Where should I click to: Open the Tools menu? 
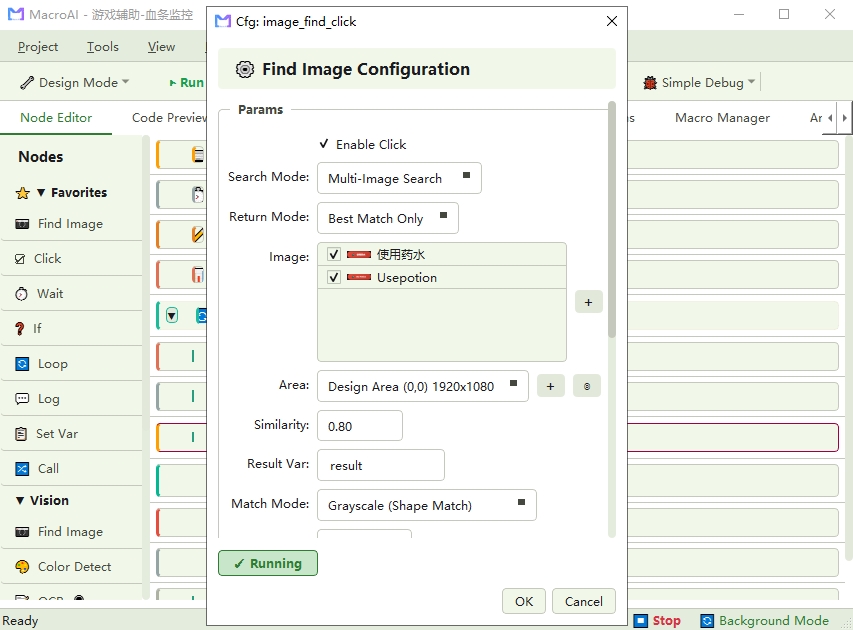coord(103,47)
